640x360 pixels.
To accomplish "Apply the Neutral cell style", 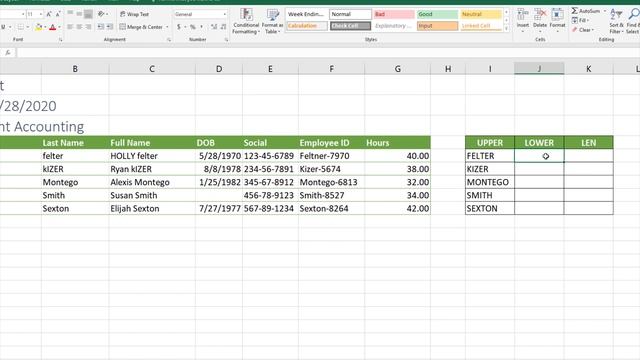I will 481,14.
